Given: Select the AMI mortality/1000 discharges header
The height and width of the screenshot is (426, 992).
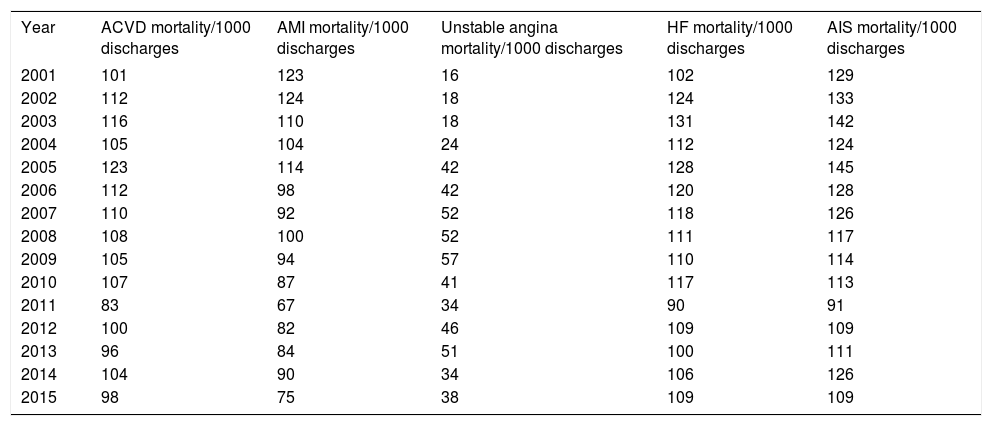Looking at the screenshot, I should click(x=342, y=36).
